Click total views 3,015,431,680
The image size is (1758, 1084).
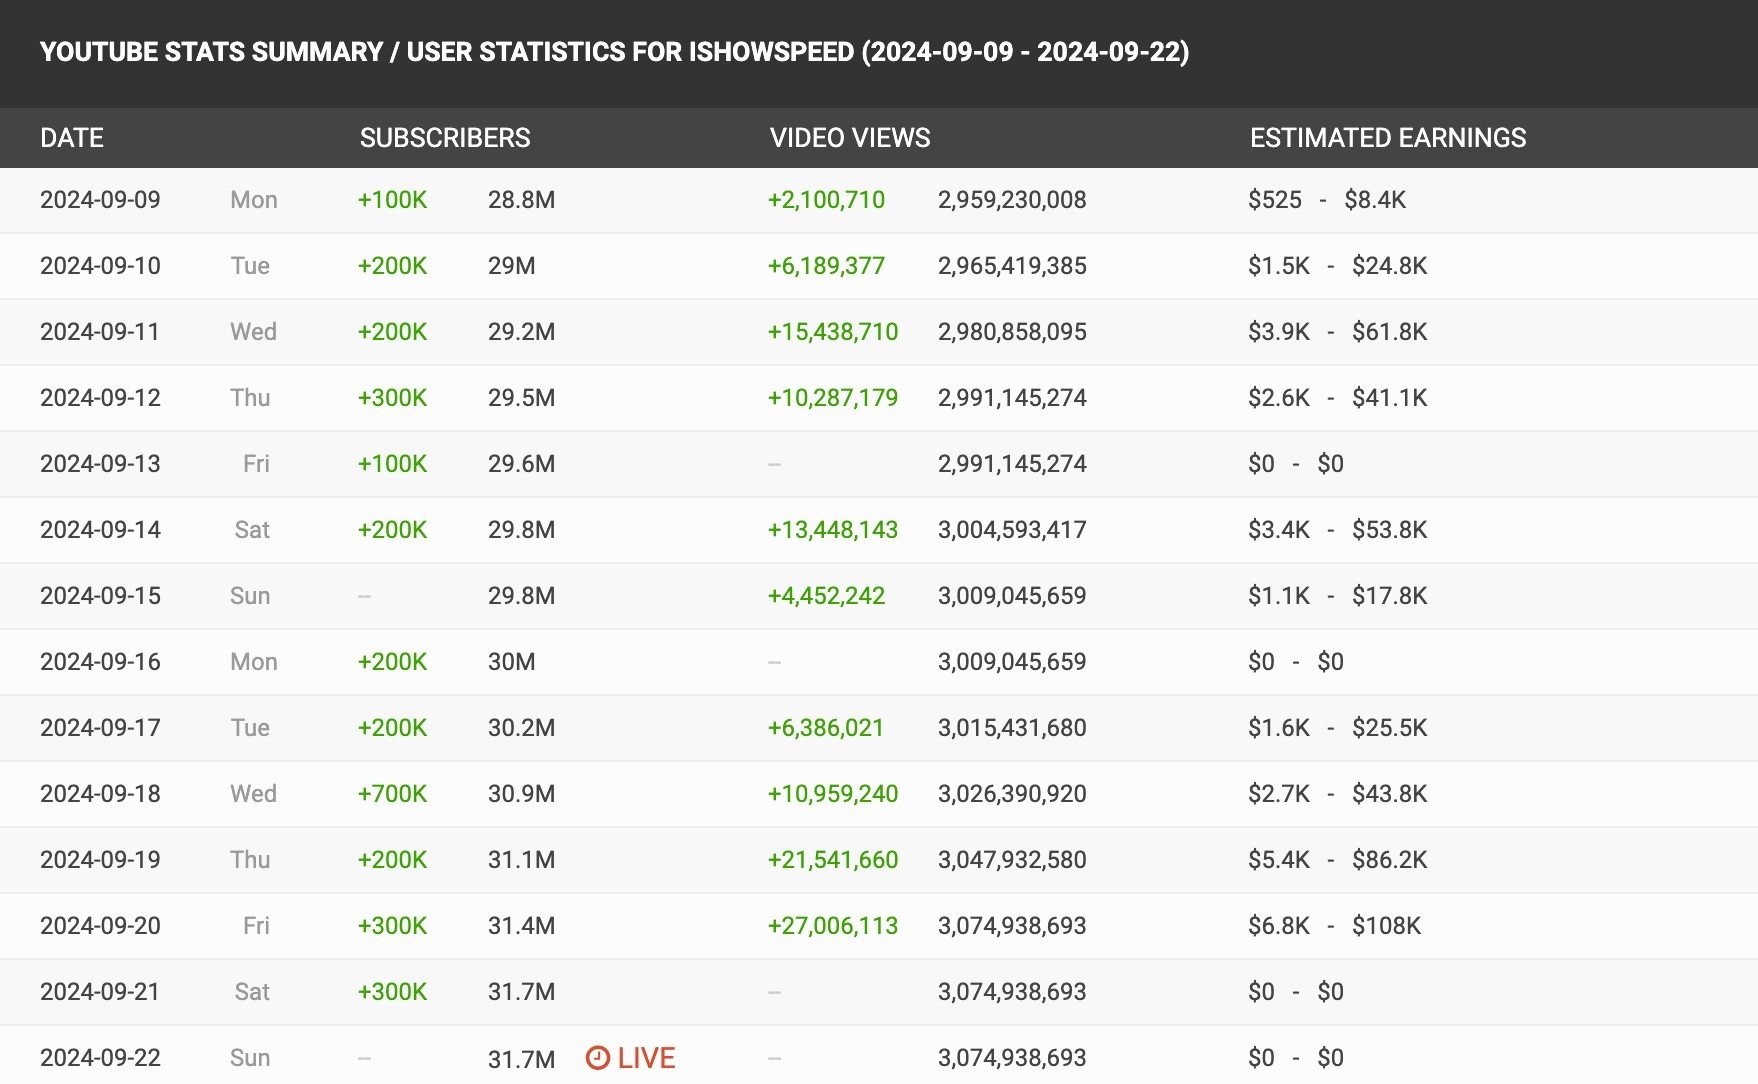click(x=1012, y=728)
